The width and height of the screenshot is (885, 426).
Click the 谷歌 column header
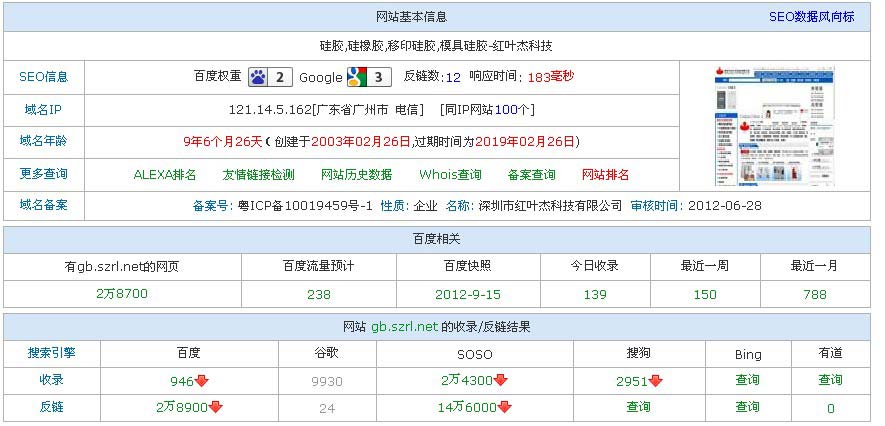coord(327,353)
